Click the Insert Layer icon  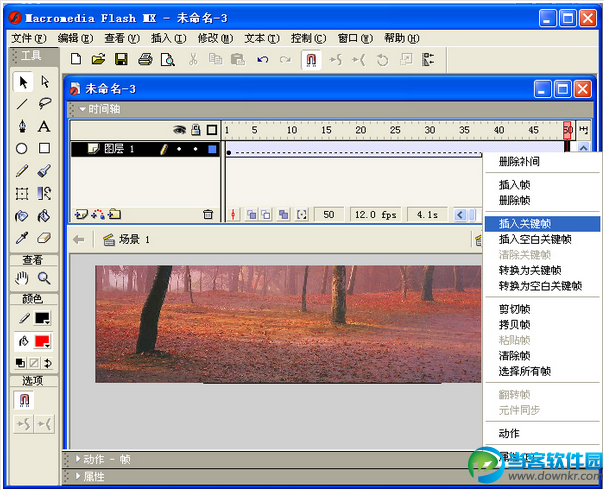81,214
